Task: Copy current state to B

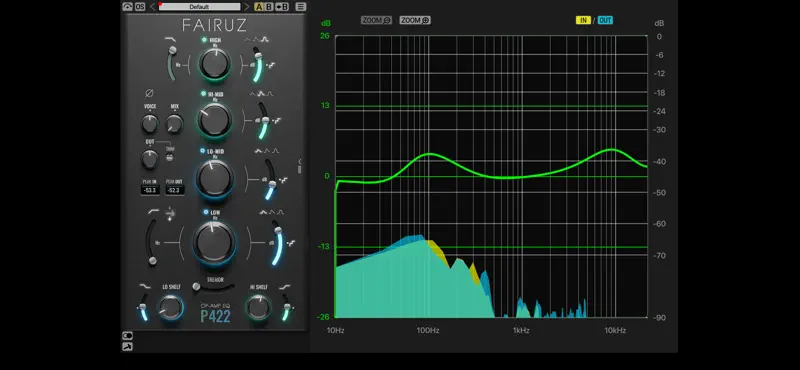Action: 282,7
